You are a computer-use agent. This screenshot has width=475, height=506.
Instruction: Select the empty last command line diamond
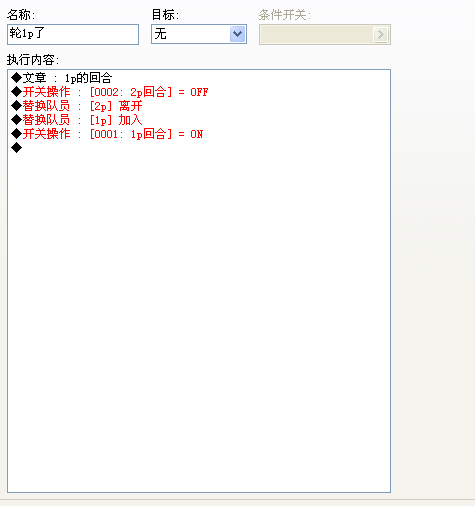point(16,148)
